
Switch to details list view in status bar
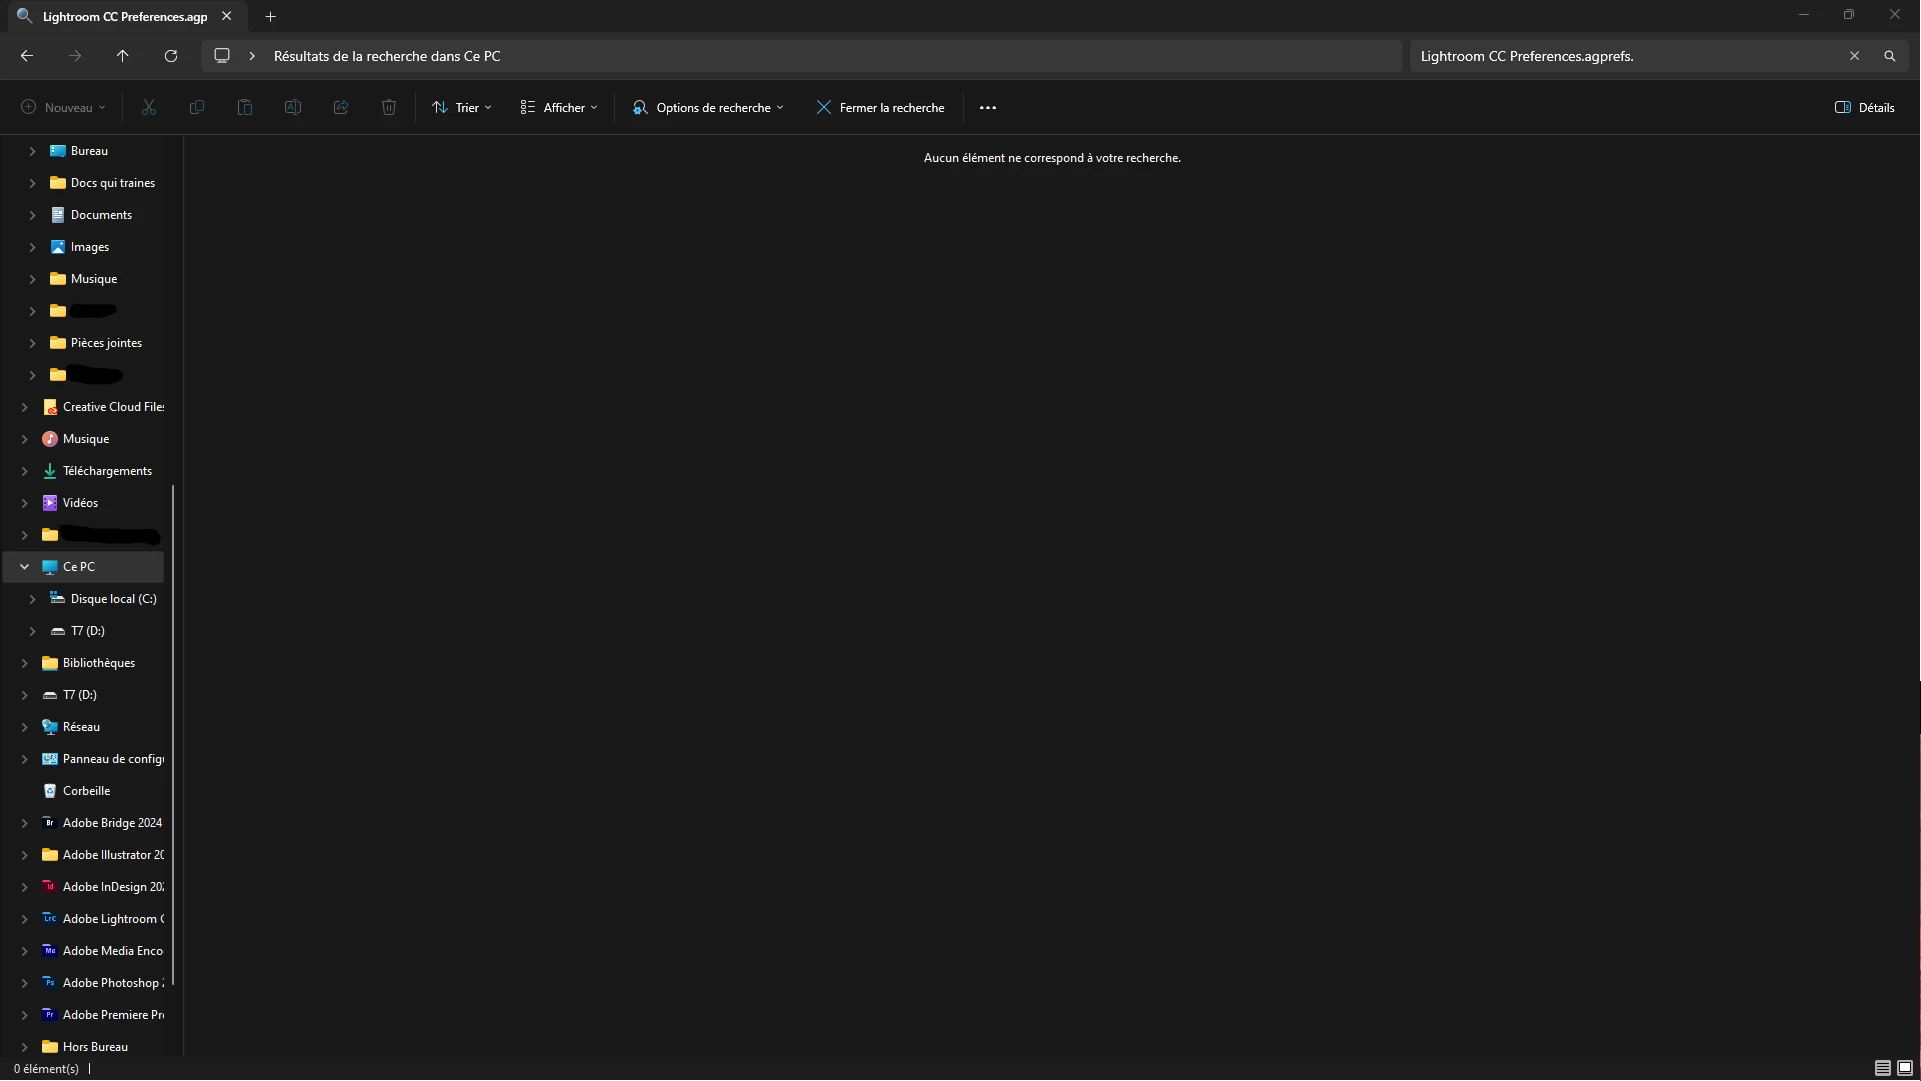(1882, 1068)
